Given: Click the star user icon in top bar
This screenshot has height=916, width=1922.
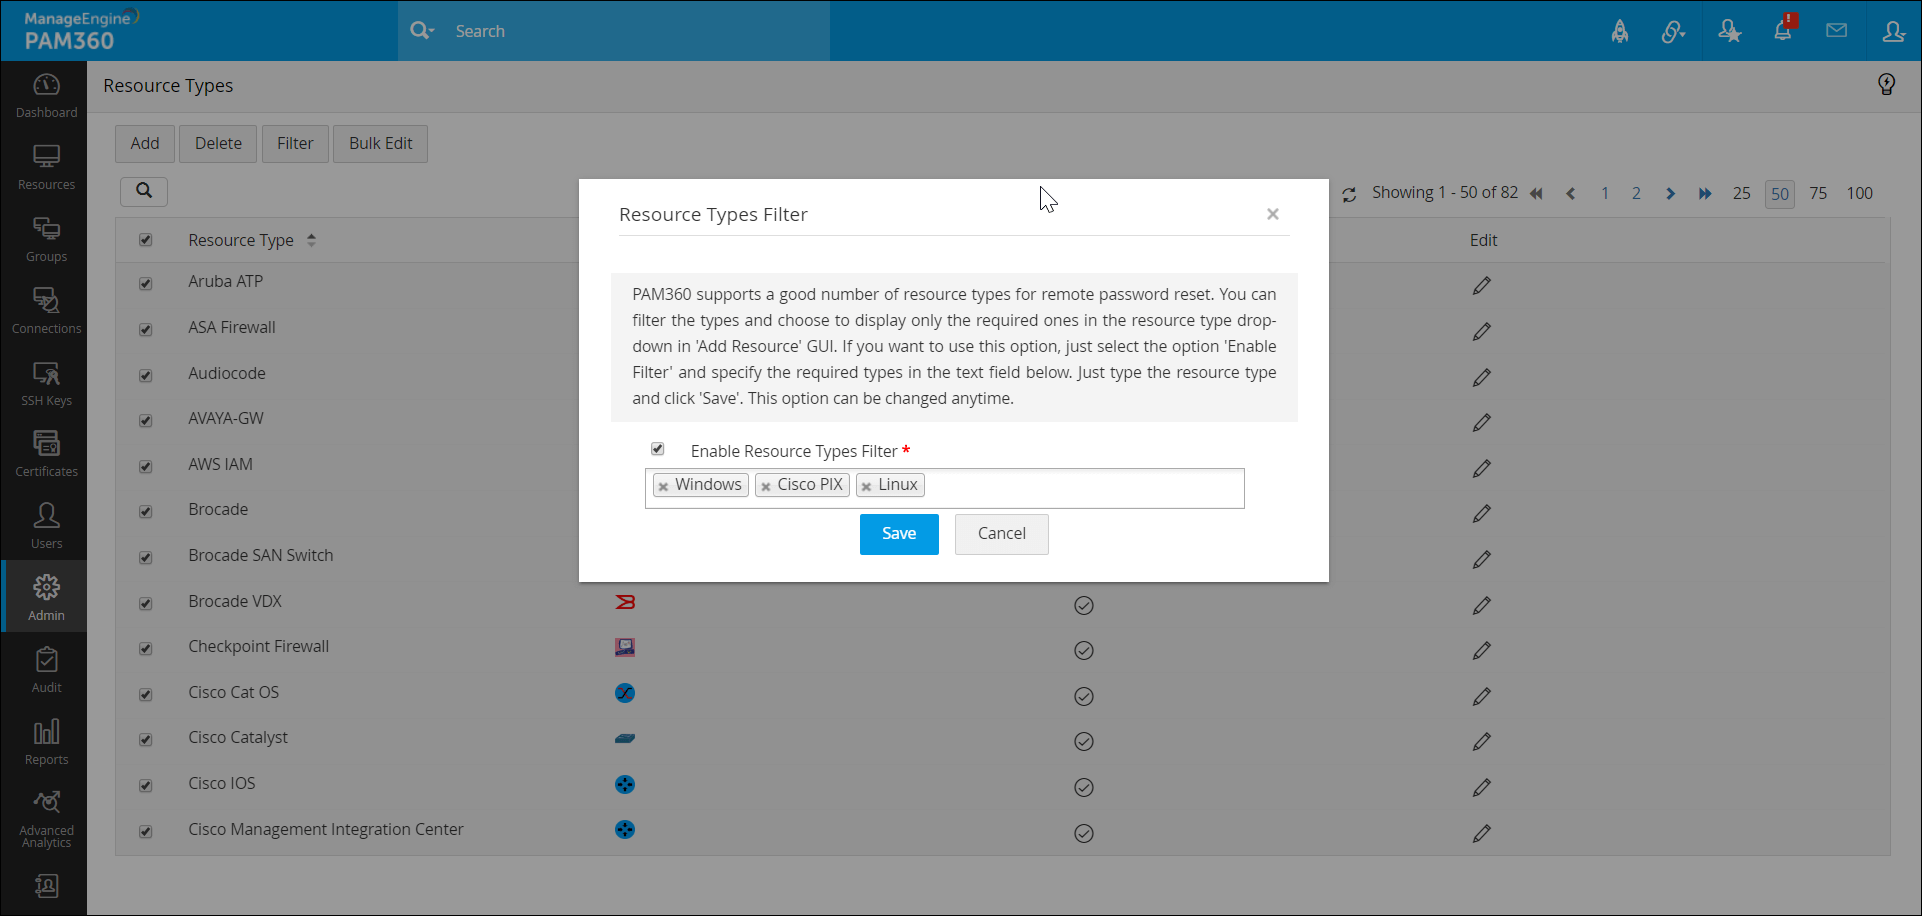Looking at the screenshot, I should [1729, 32].
